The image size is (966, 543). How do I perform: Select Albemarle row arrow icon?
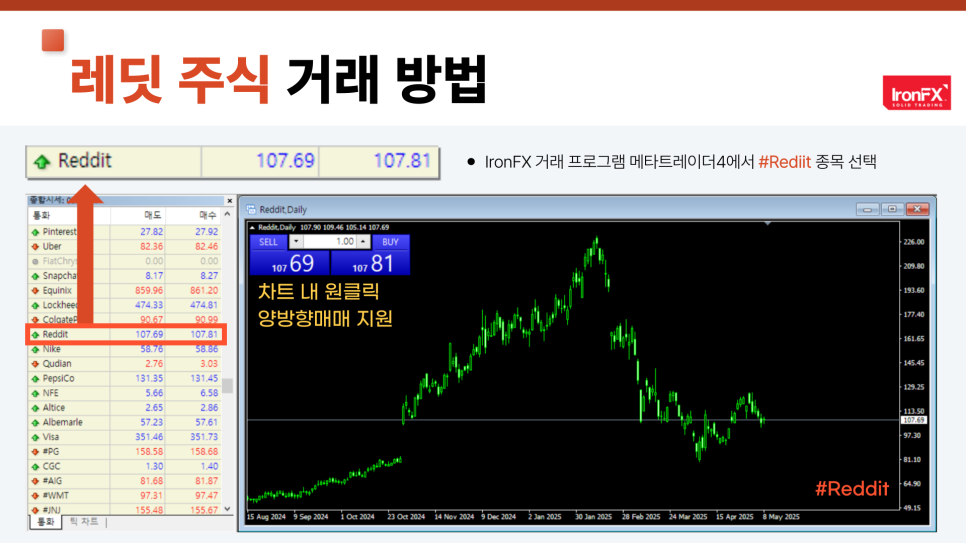[35, 423]
